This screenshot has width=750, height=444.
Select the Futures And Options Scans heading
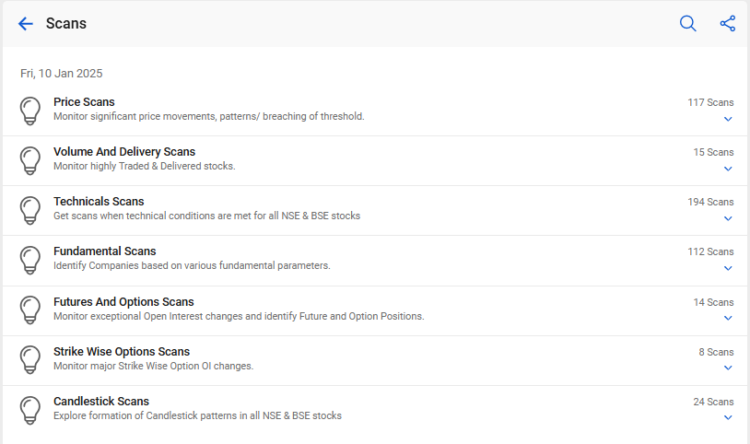(123, 301)
